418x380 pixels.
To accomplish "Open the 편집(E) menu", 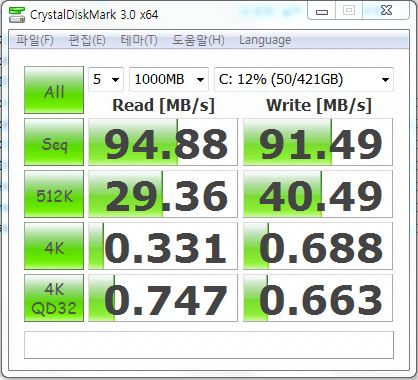I will coord(87,40).
